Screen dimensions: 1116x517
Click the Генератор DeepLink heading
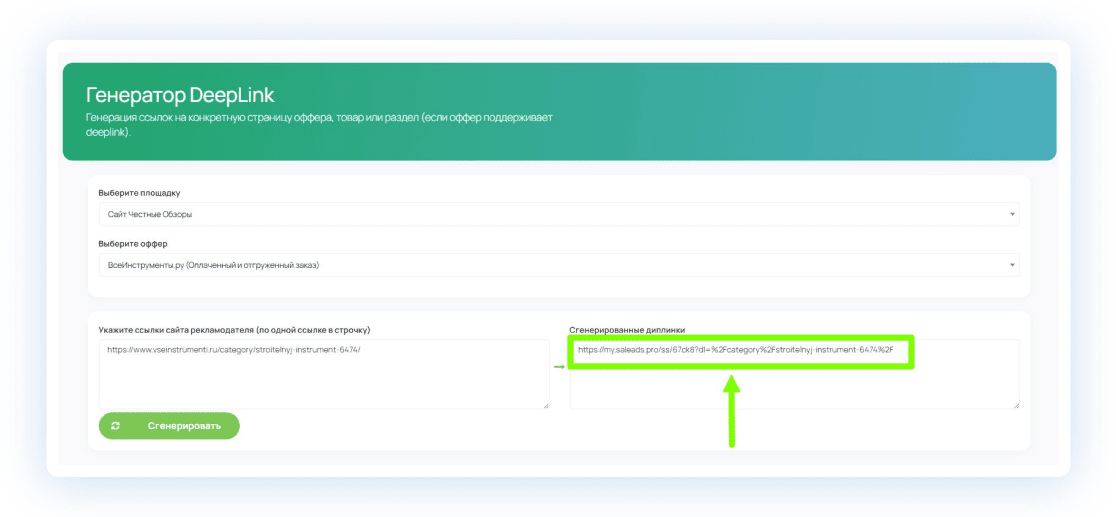pyautogui.click(x=180, y=95)
